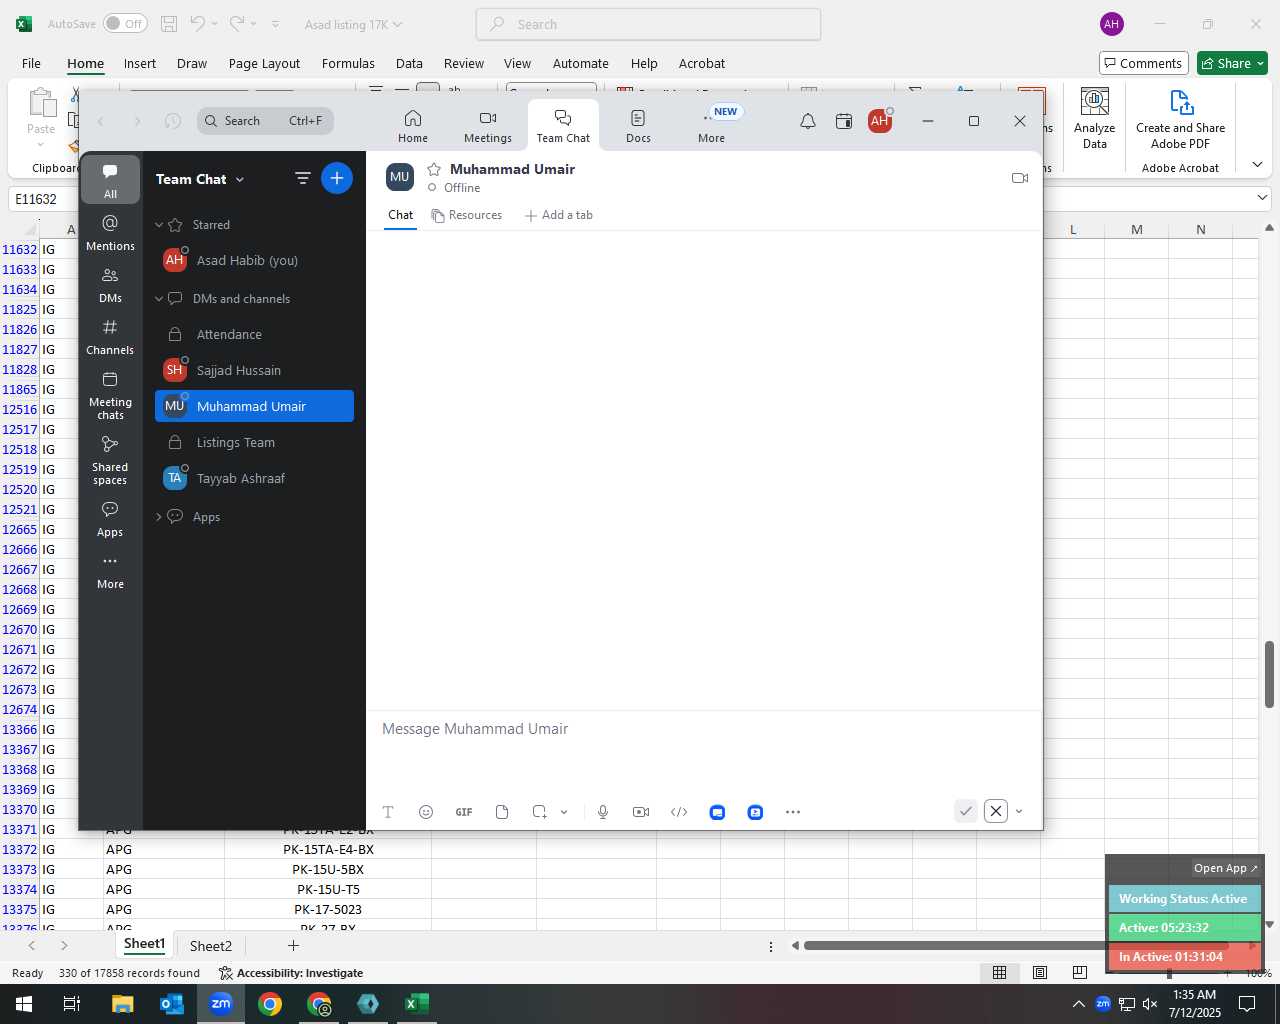Open the emoji picker
This screenshot has height=1024, width=1280.
[426, 812]
